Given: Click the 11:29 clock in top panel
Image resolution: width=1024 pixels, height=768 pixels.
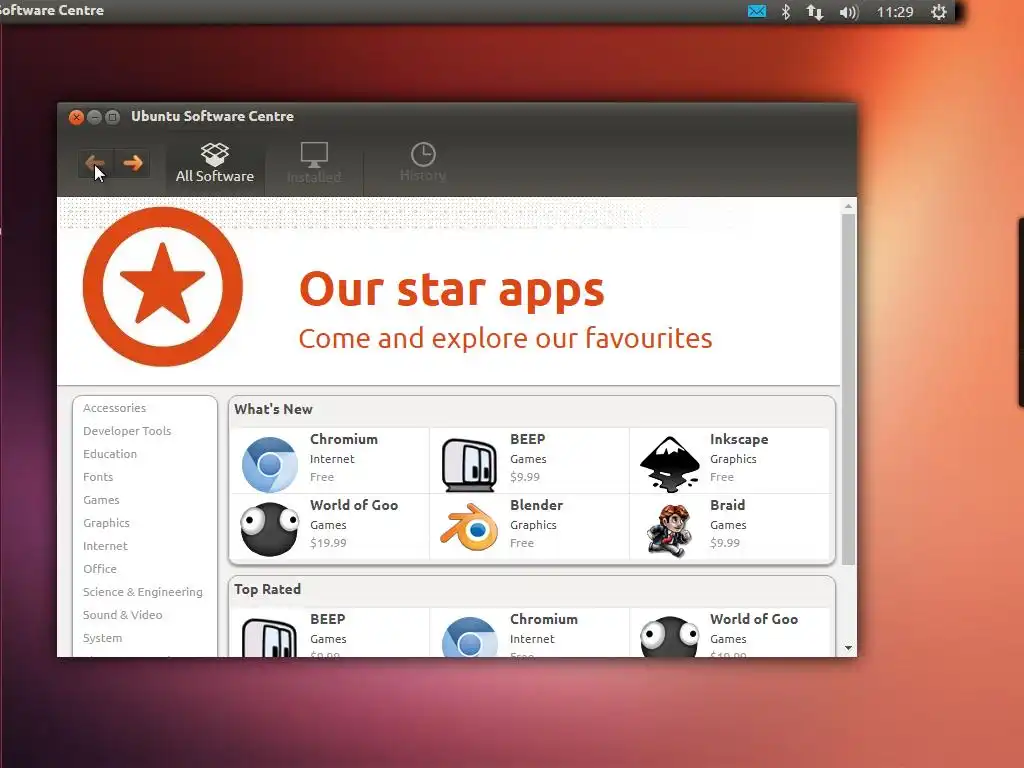Looking at the screenshot, I should tap(895, 12).
